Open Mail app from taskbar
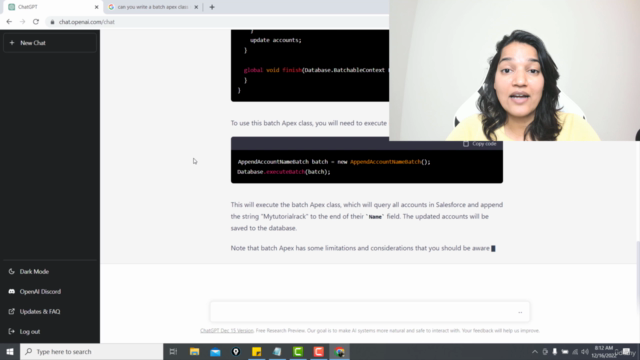This screenshot has height=360, width=640. 215,351
